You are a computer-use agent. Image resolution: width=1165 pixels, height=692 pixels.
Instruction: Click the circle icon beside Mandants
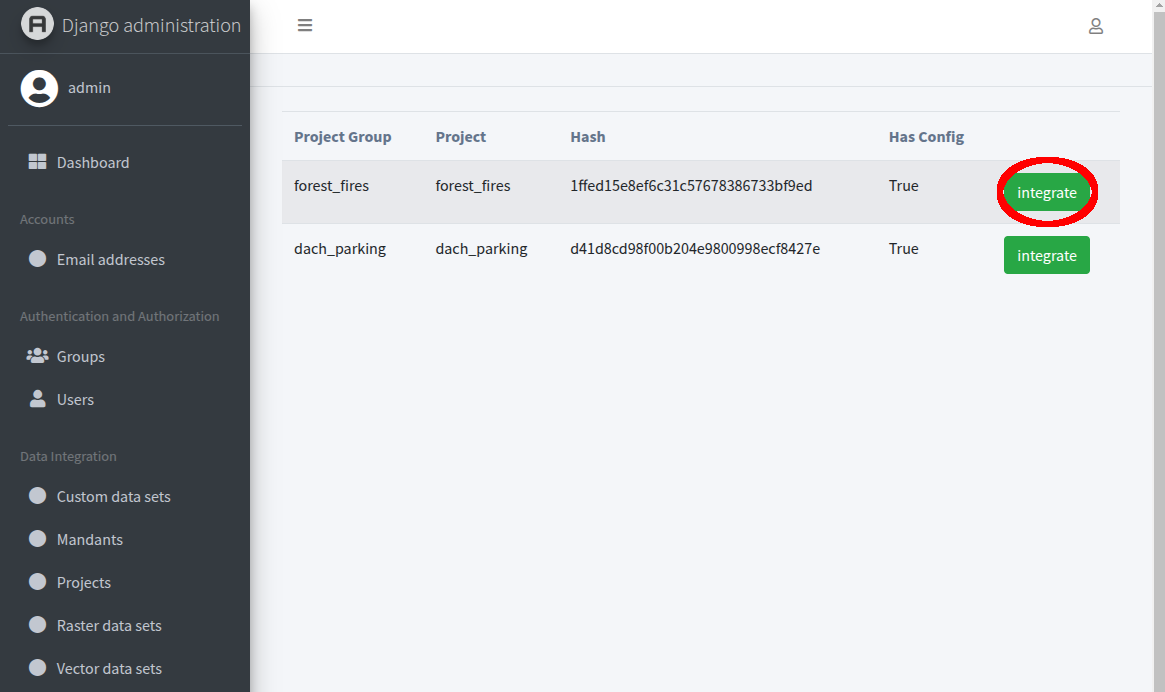click(37, 539)
